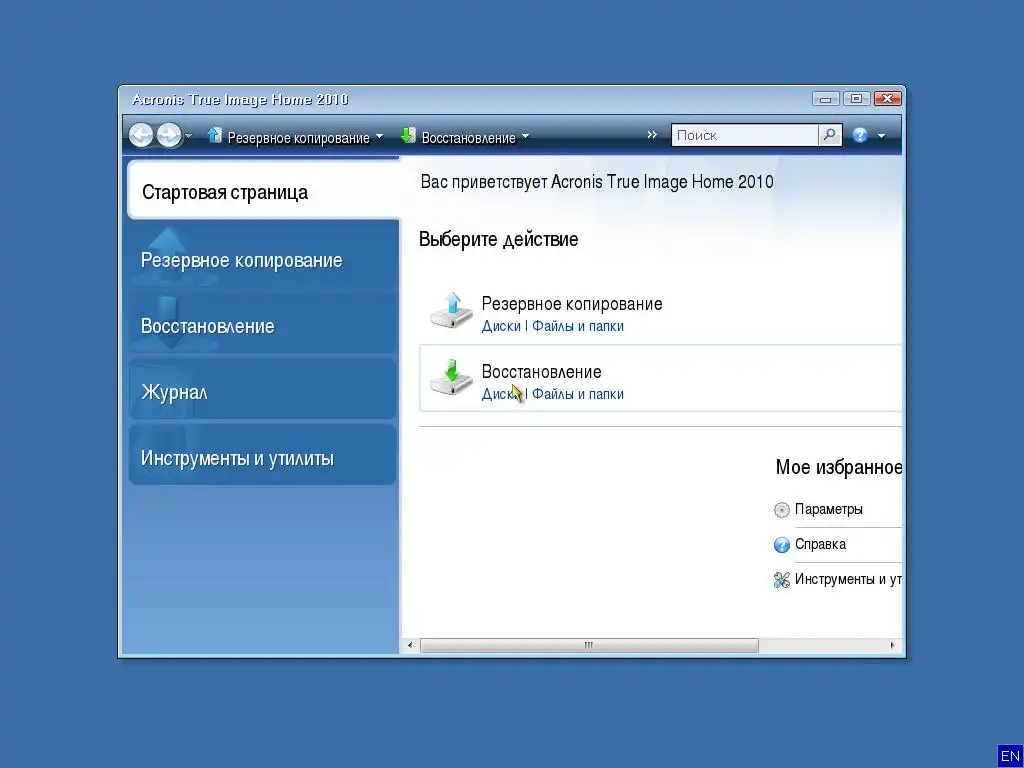The image size is (1024, 768).
Task: Click Восстановление action heading
Action: pos(541,372)
